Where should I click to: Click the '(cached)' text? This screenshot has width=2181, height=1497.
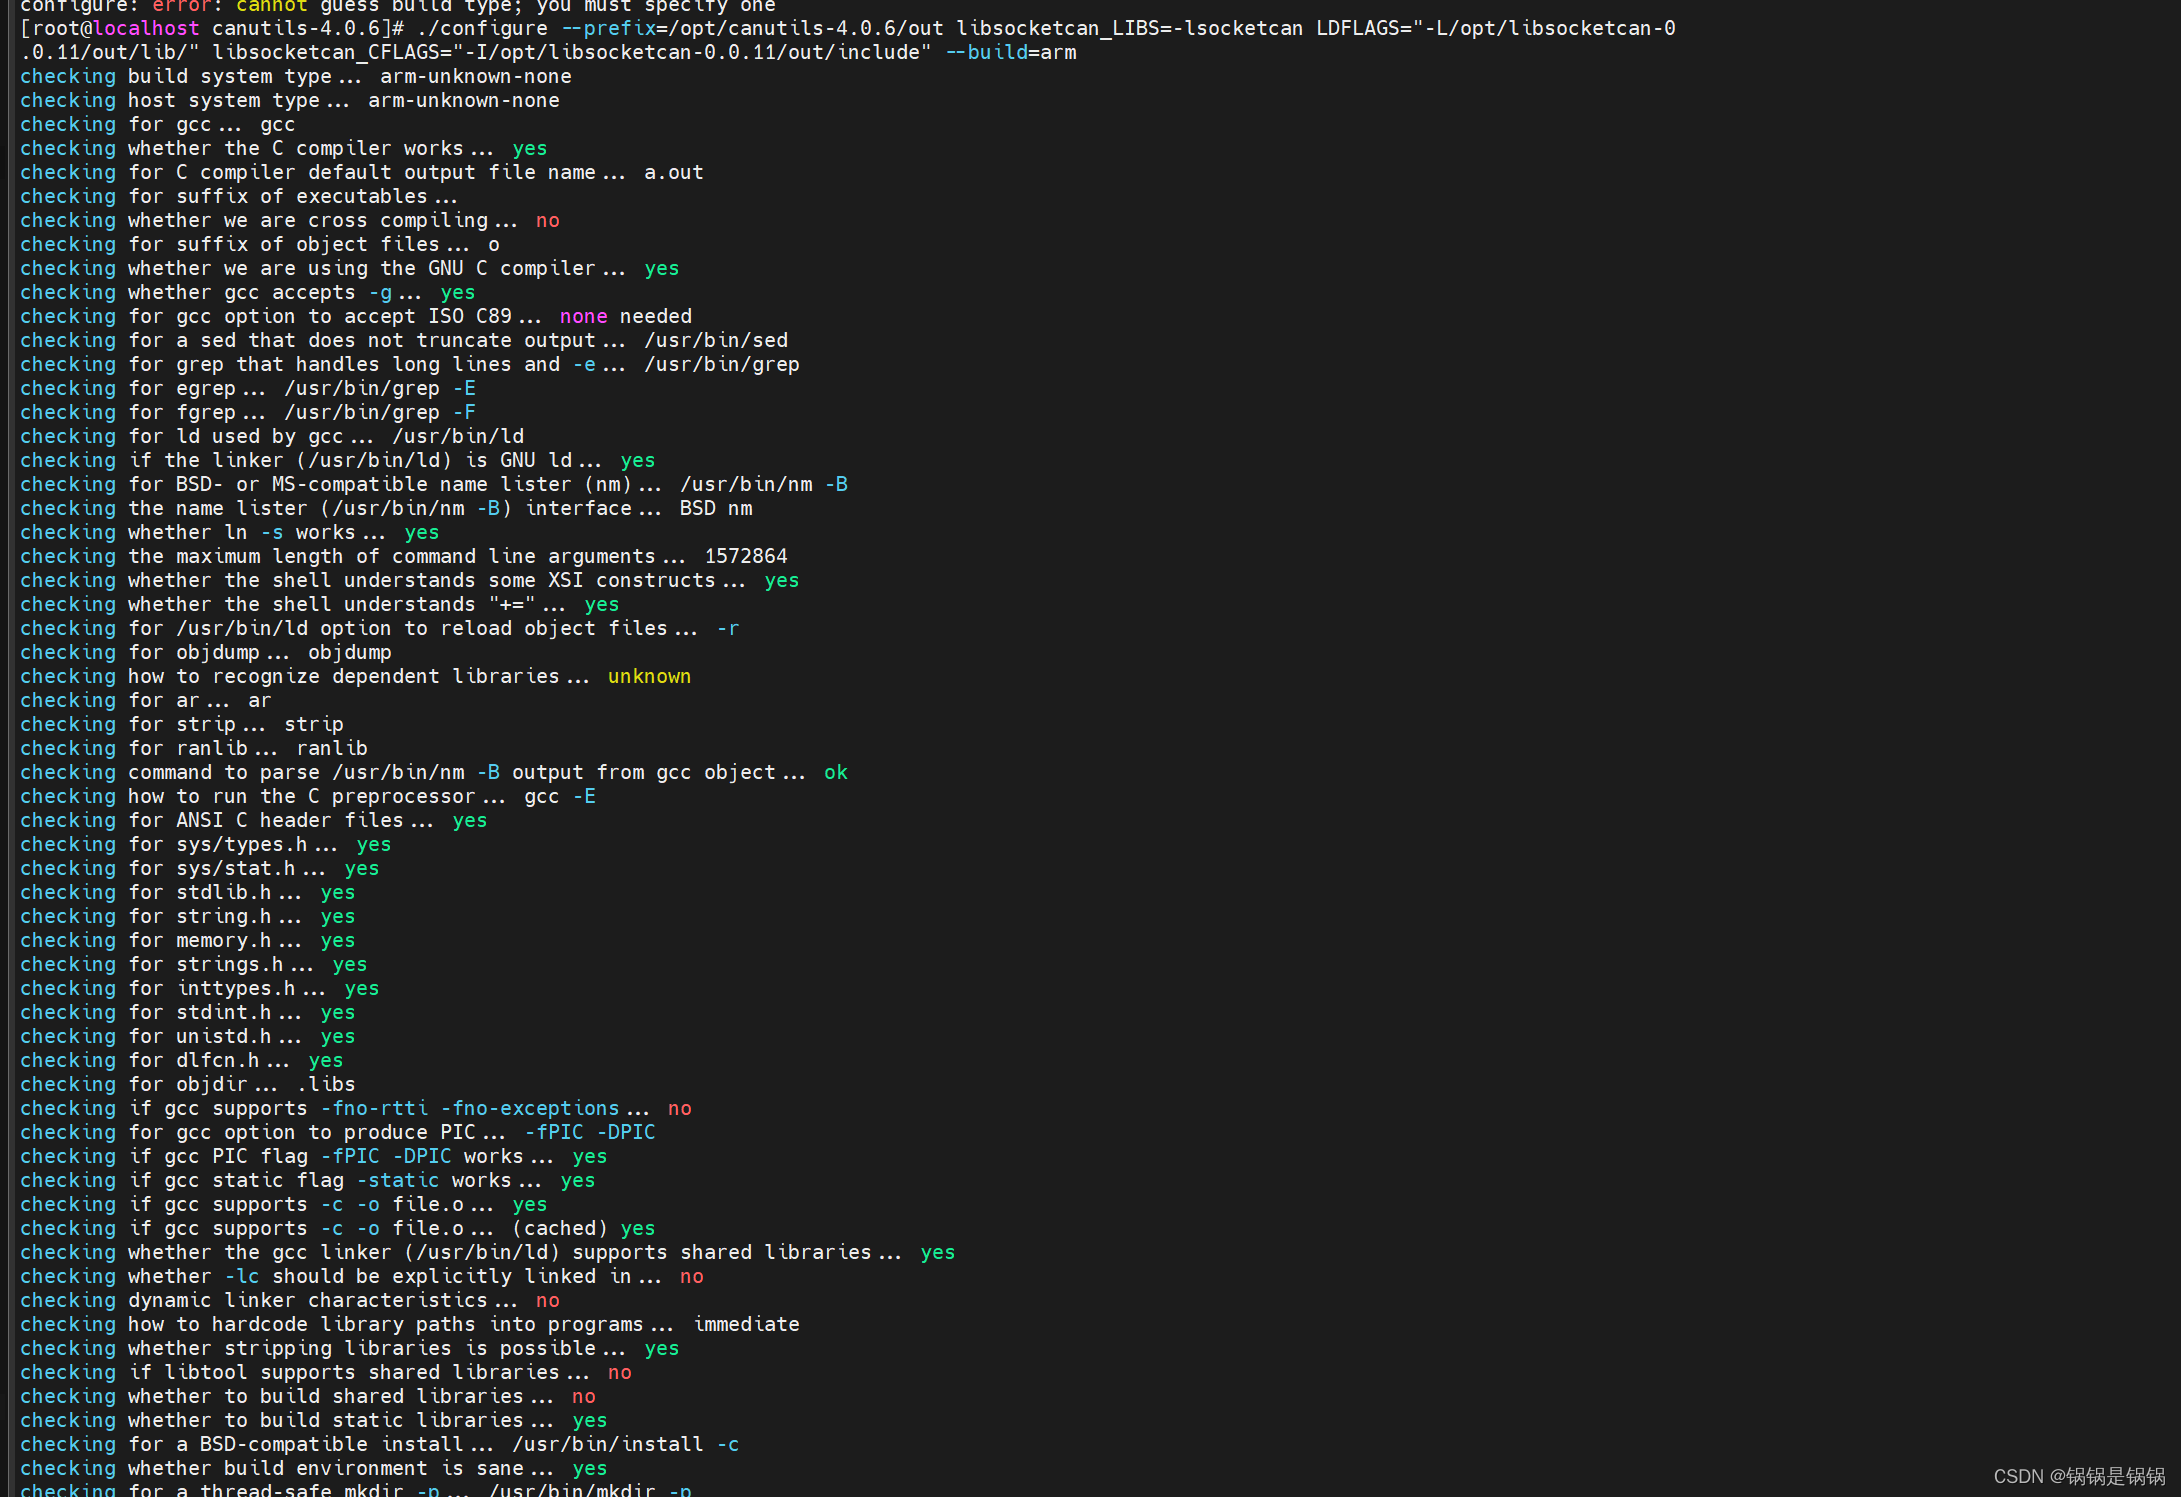coord(560,1228)
